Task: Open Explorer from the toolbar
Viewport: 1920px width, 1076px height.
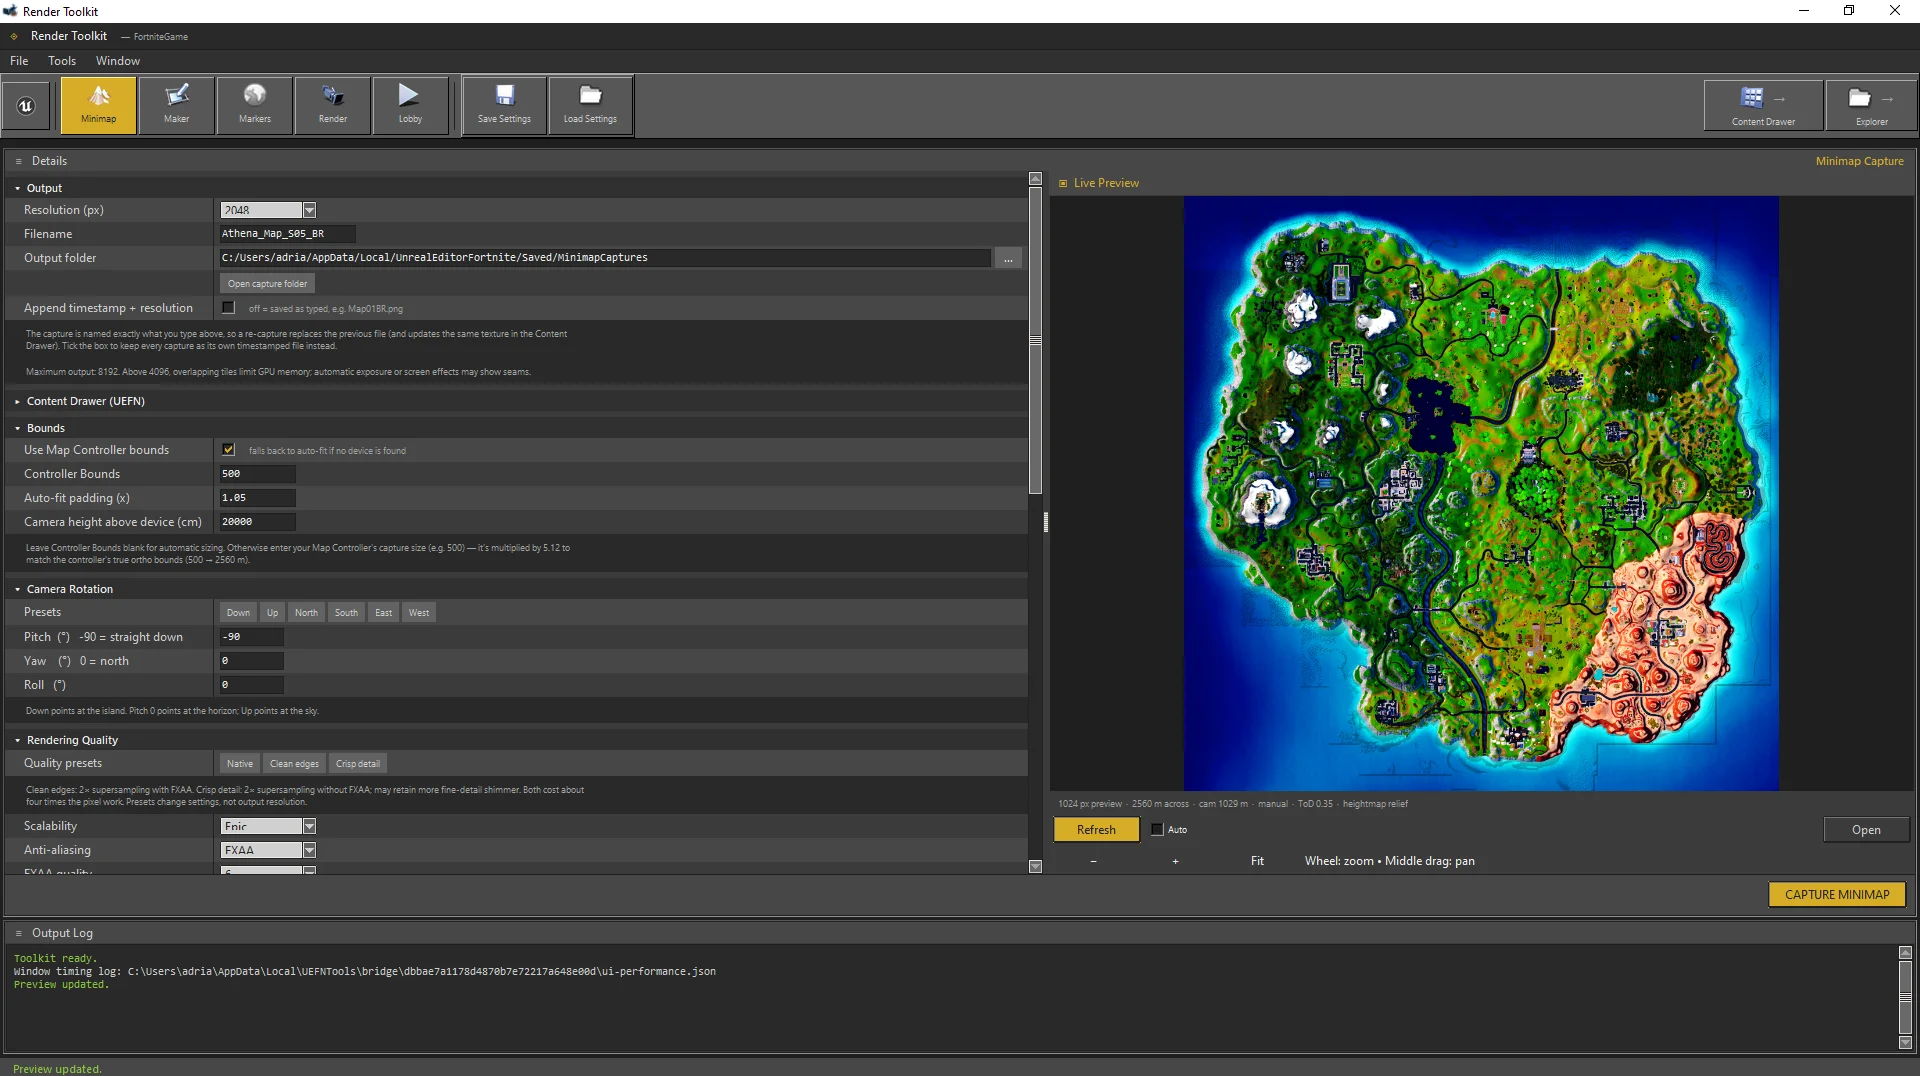Action: click(x=1871, y=105)
